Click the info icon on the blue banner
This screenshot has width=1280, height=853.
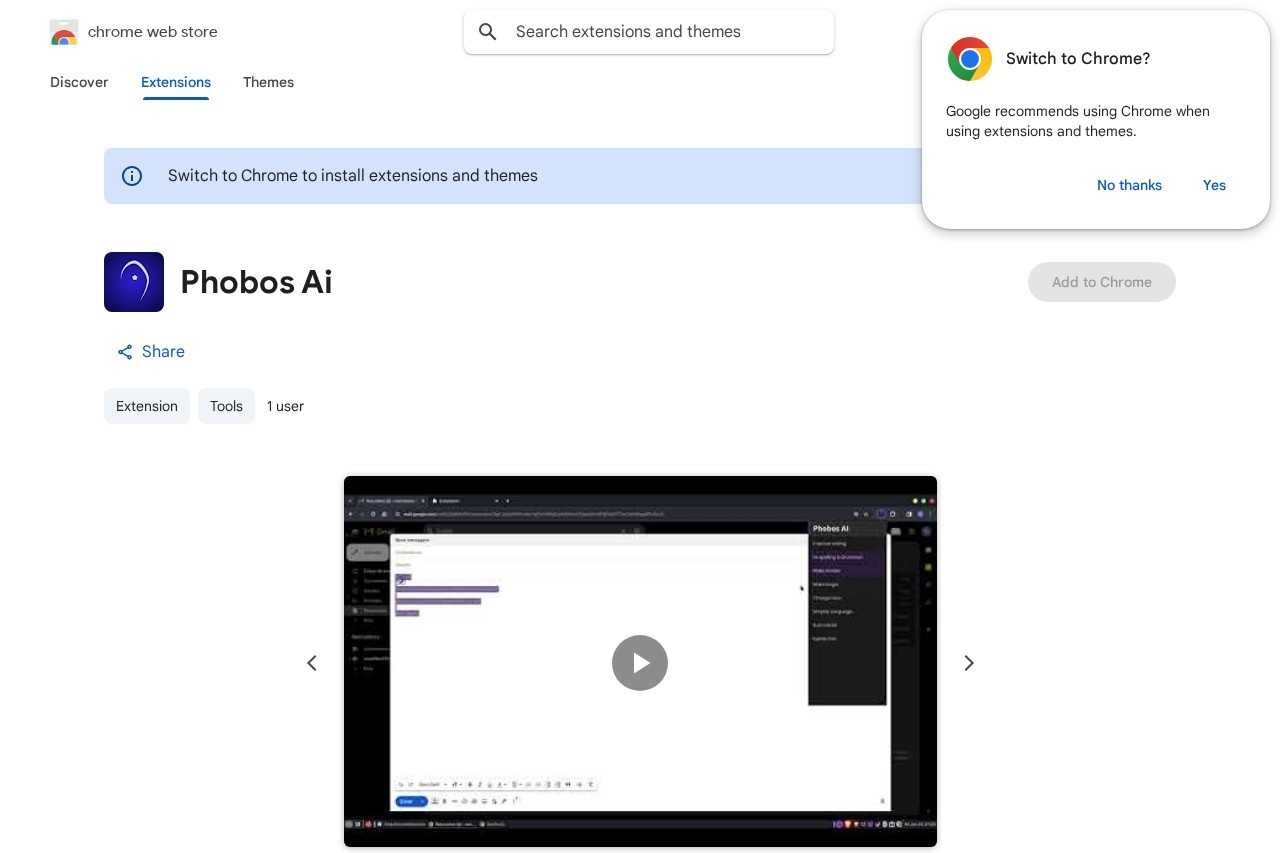coord(132,176)
